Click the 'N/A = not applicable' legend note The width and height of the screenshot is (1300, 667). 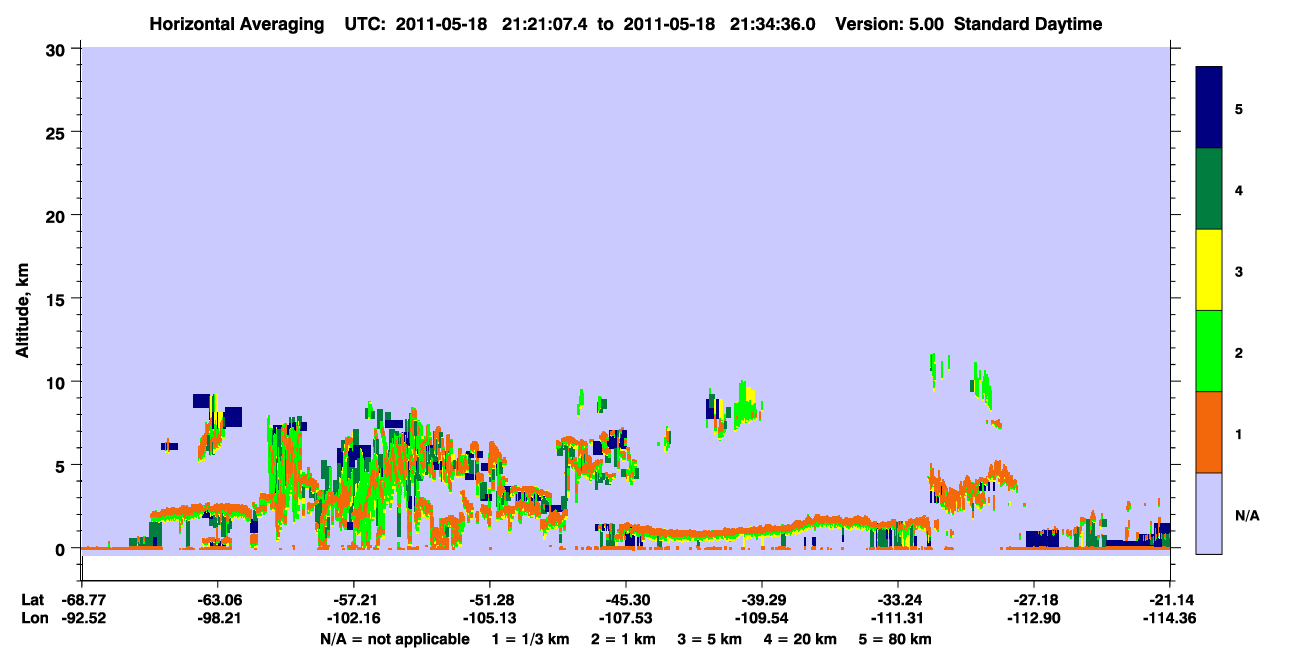pyautogui.click(x=394, y=639)
